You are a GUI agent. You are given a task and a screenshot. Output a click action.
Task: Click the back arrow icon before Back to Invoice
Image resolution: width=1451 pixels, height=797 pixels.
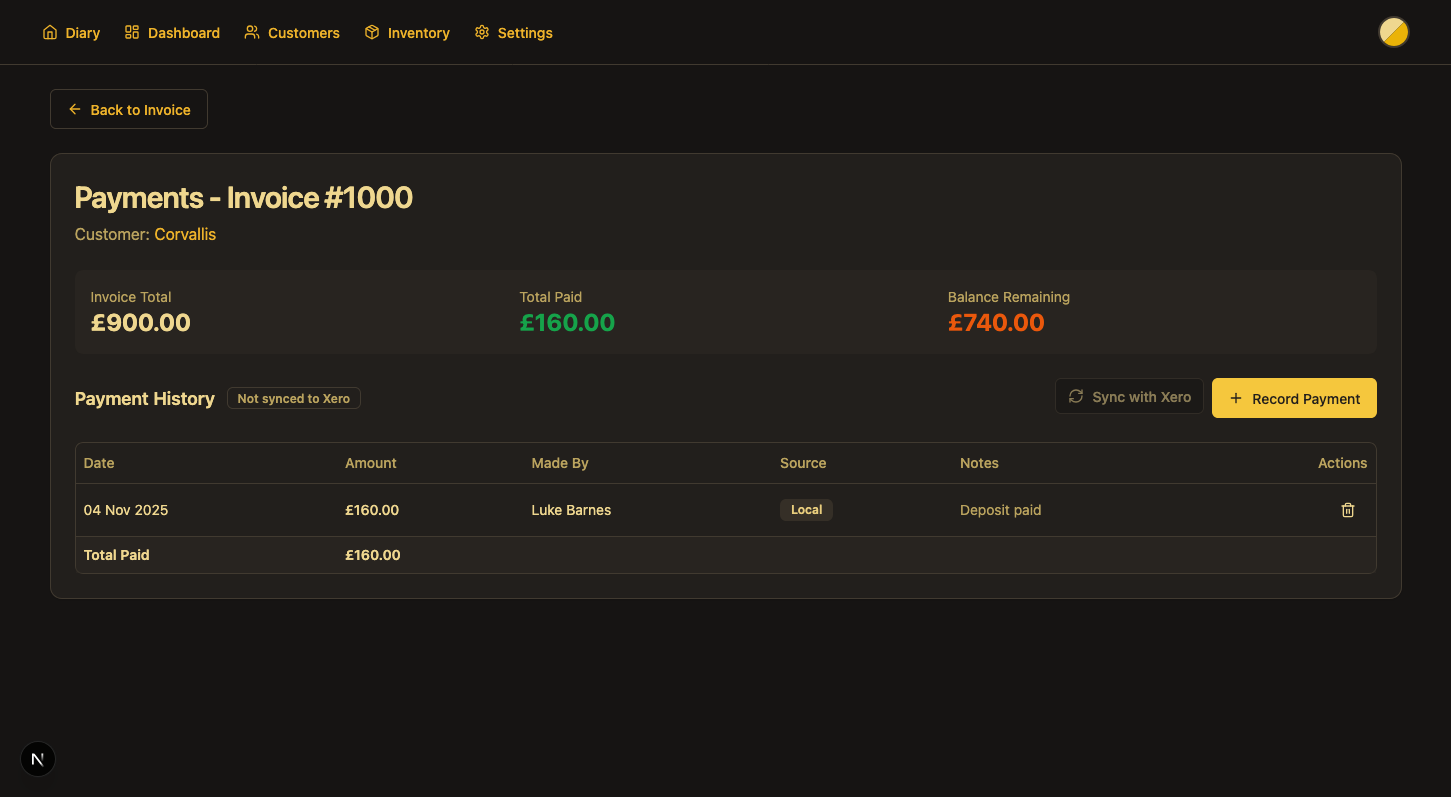click(x=74, y=109)
